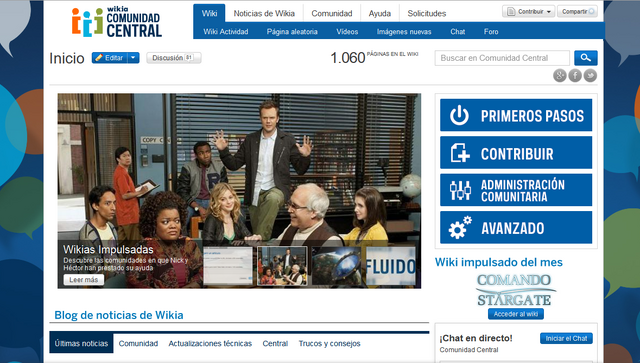The image size is (640, 363).
Task: Click the Google Plus share icon
Action: click(560, 76)
